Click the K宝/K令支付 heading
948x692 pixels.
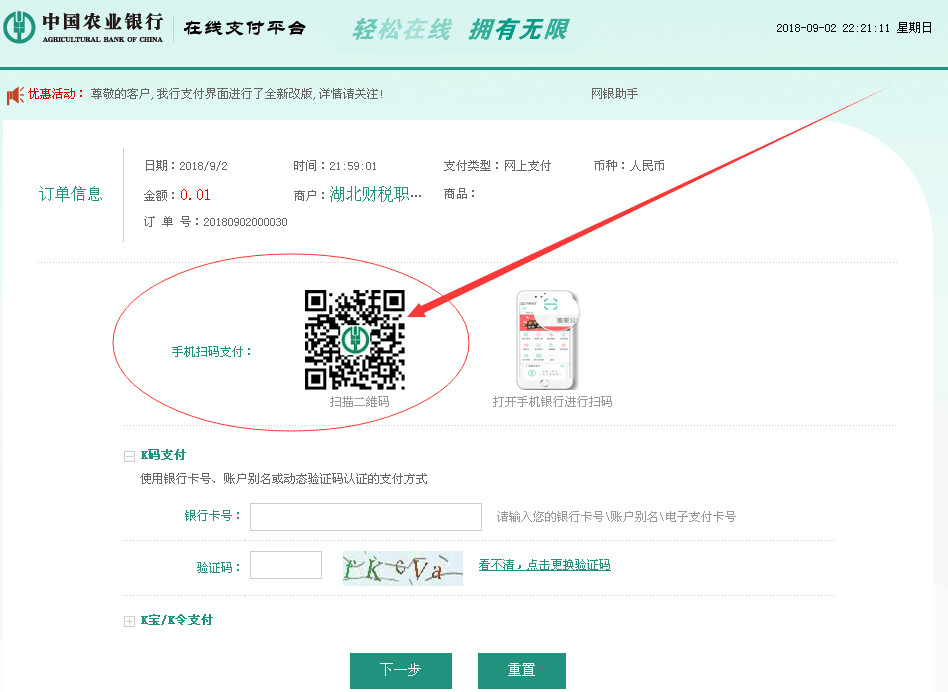[177, 620]
